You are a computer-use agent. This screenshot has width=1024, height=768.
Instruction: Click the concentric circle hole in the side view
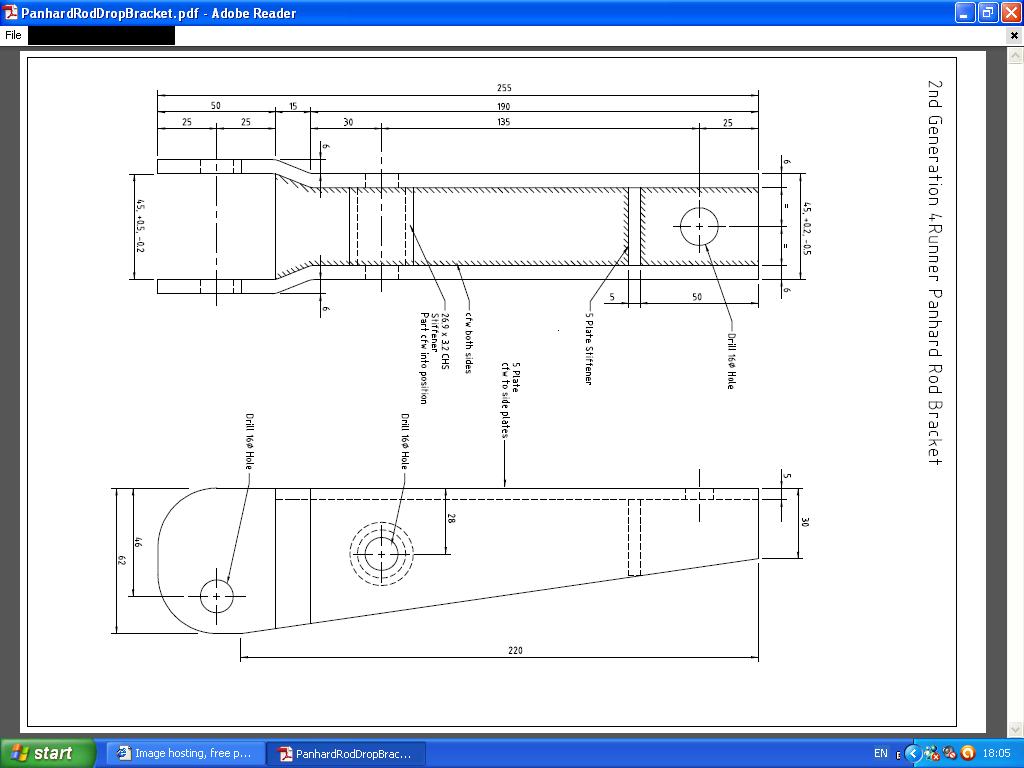pyautogui.click(x=381, y=554)
